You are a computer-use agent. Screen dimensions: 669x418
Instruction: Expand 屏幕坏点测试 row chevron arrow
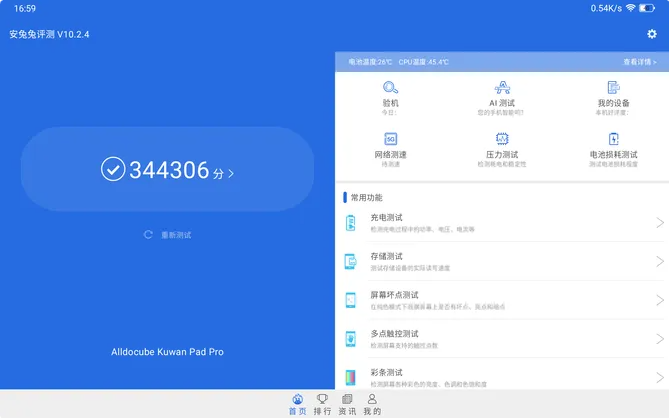pos(659,300)
